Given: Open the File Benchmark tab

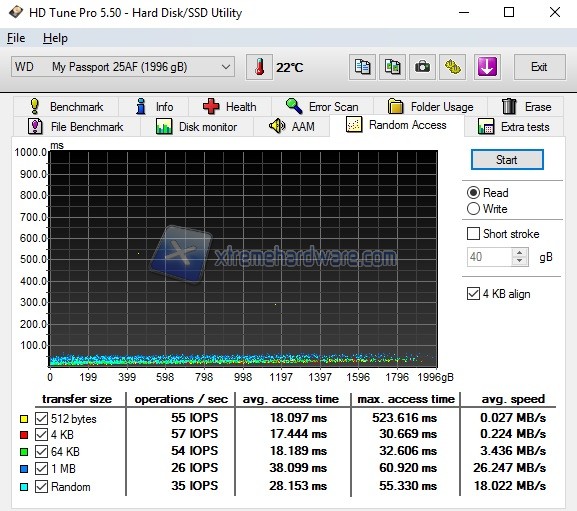Looking at the screenshot, I should coord(77,127).
